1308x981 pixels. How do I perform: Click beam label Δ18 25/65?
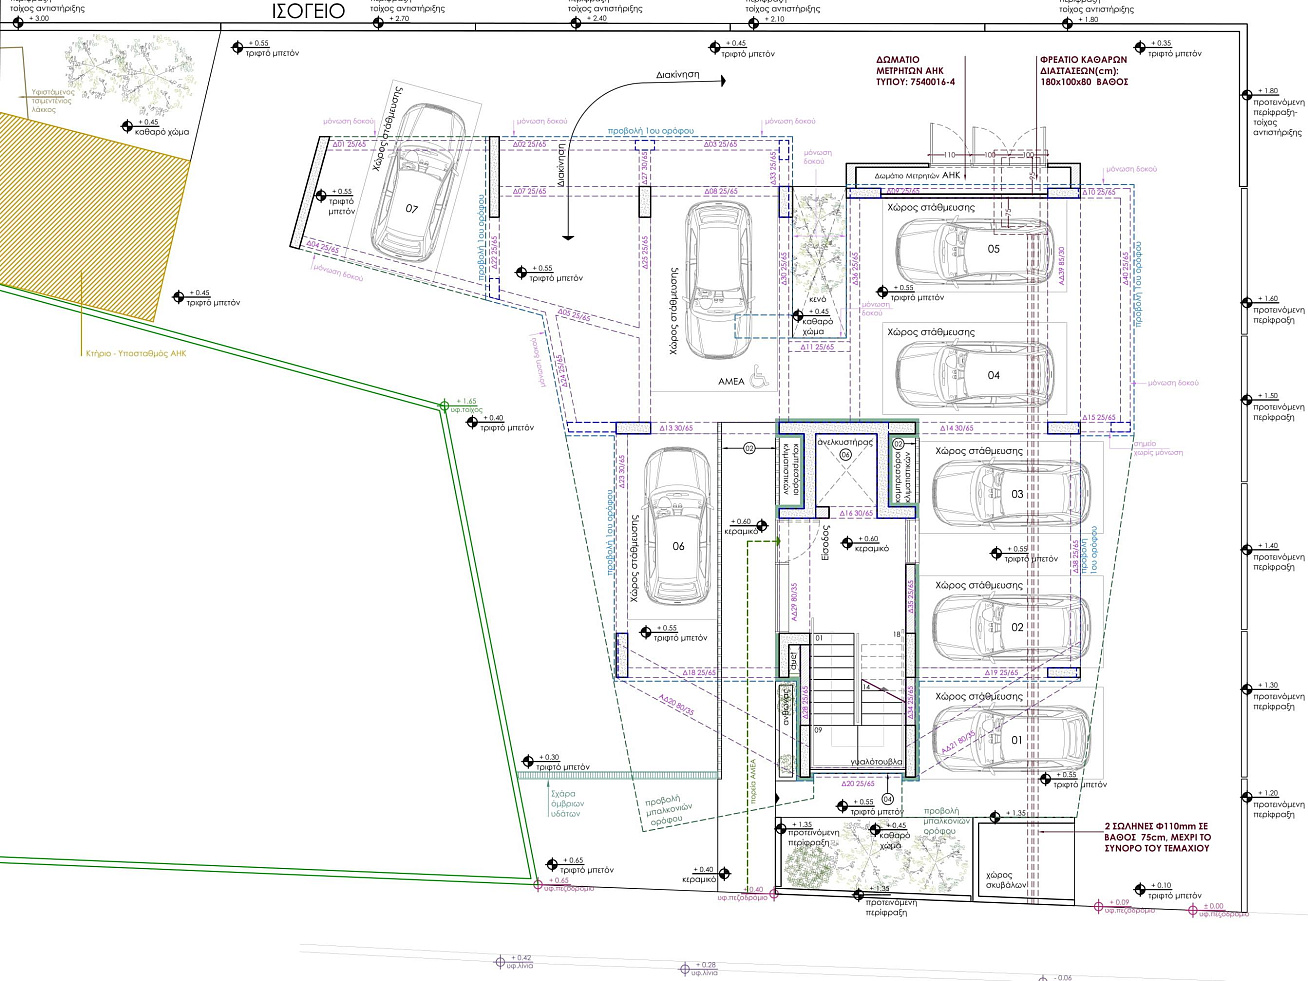coord(699,672)
